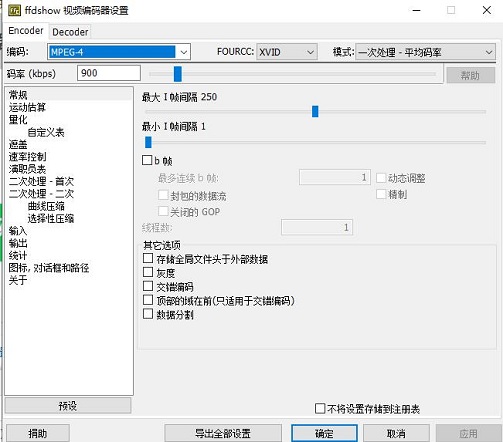Enable the b 帧 checkbox
Screen dimensions: 503x442
click(147, 160)
